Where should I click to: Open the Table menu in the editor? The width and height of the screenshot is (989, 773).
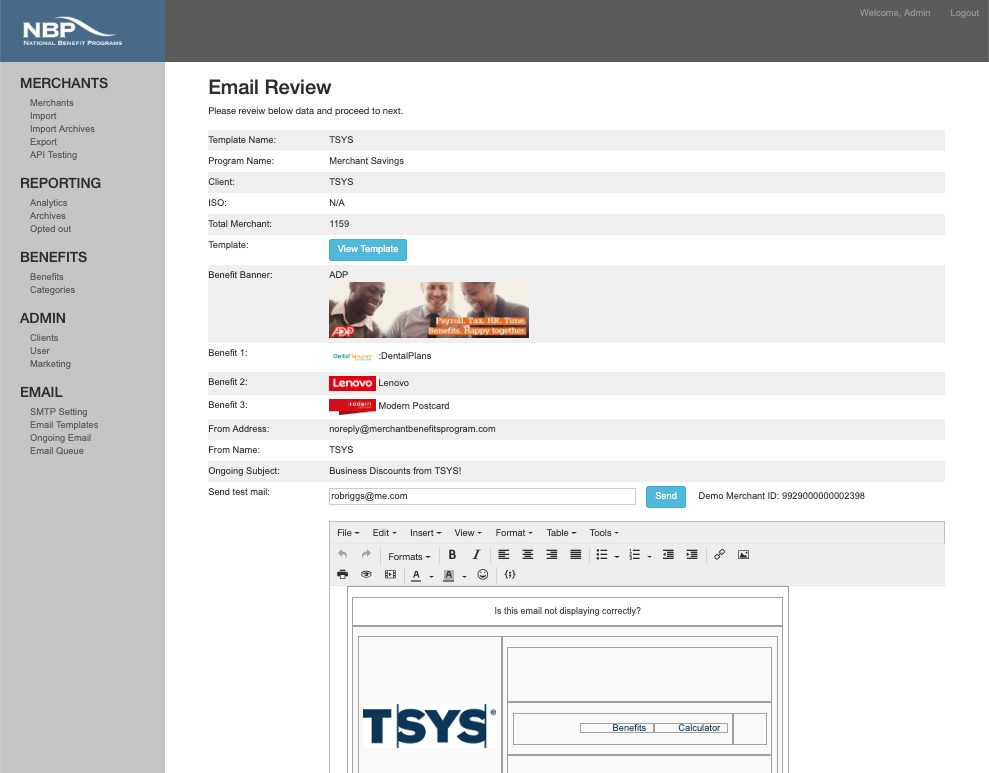click(560, 533)
